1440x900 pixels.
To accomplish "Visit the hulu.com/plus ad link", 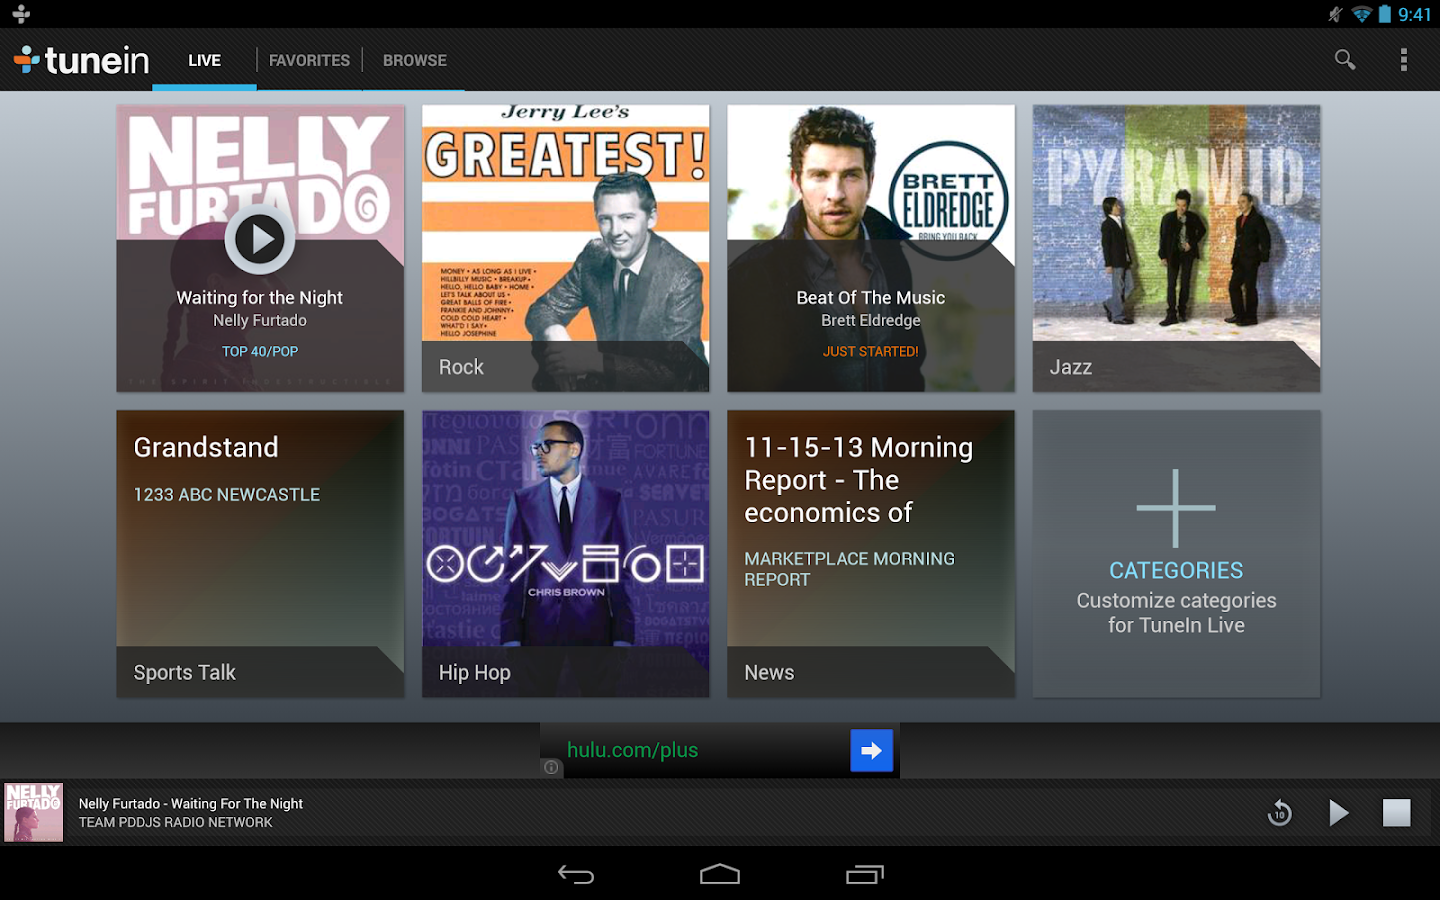I will [x=634, y=749].
